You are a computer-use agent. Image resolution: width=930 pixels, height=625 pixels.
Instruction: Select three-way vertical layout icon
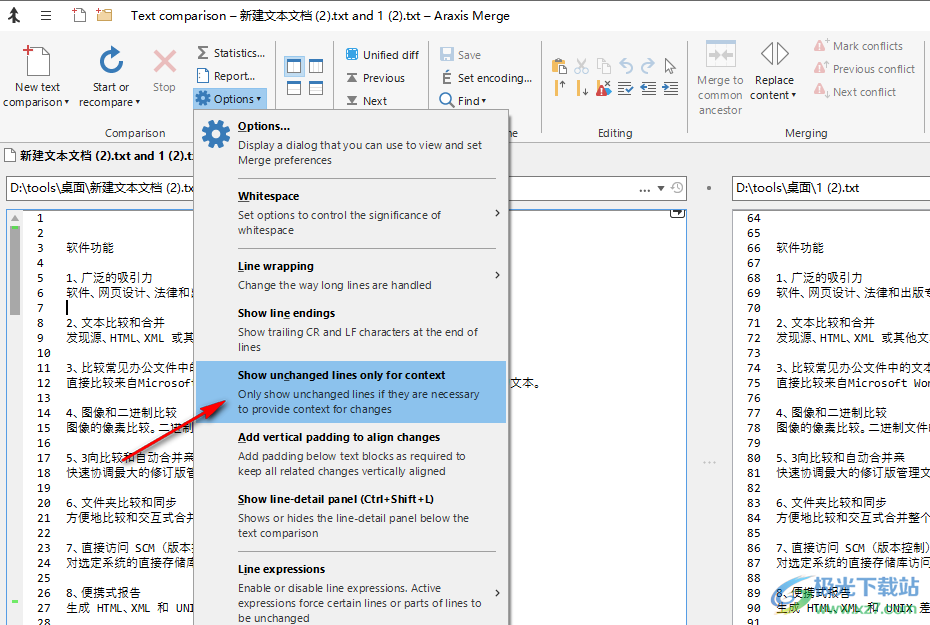(316, 66)
